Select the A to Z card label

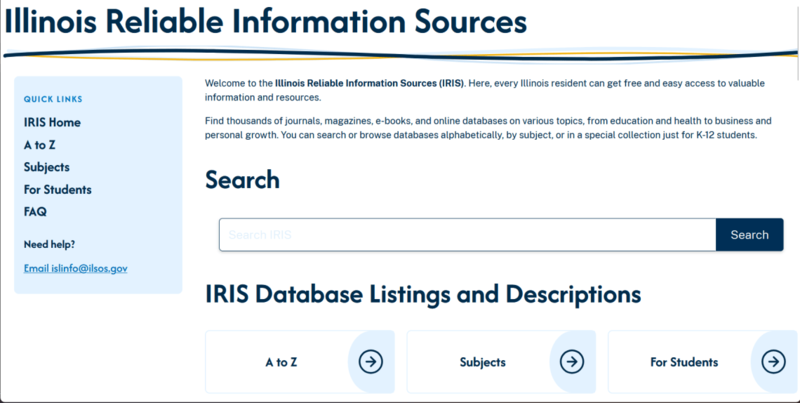281,362
